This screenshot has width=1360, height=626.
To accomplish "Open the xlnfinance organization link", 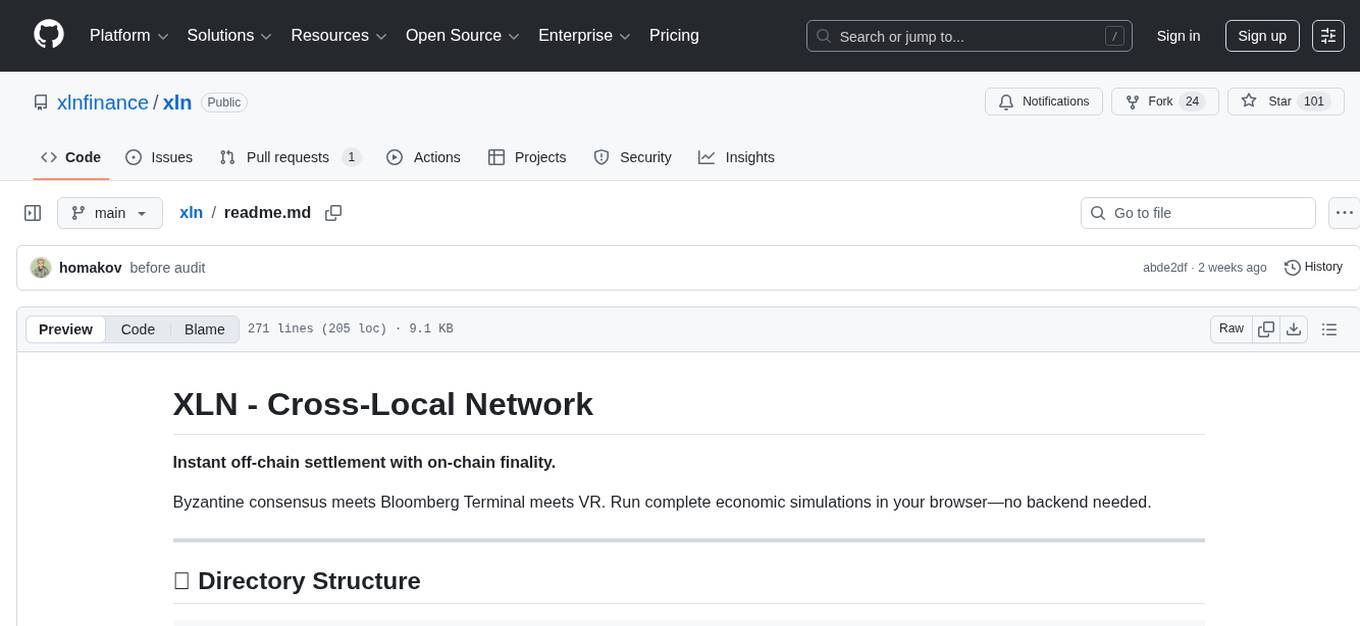I will tap(102, 102).
